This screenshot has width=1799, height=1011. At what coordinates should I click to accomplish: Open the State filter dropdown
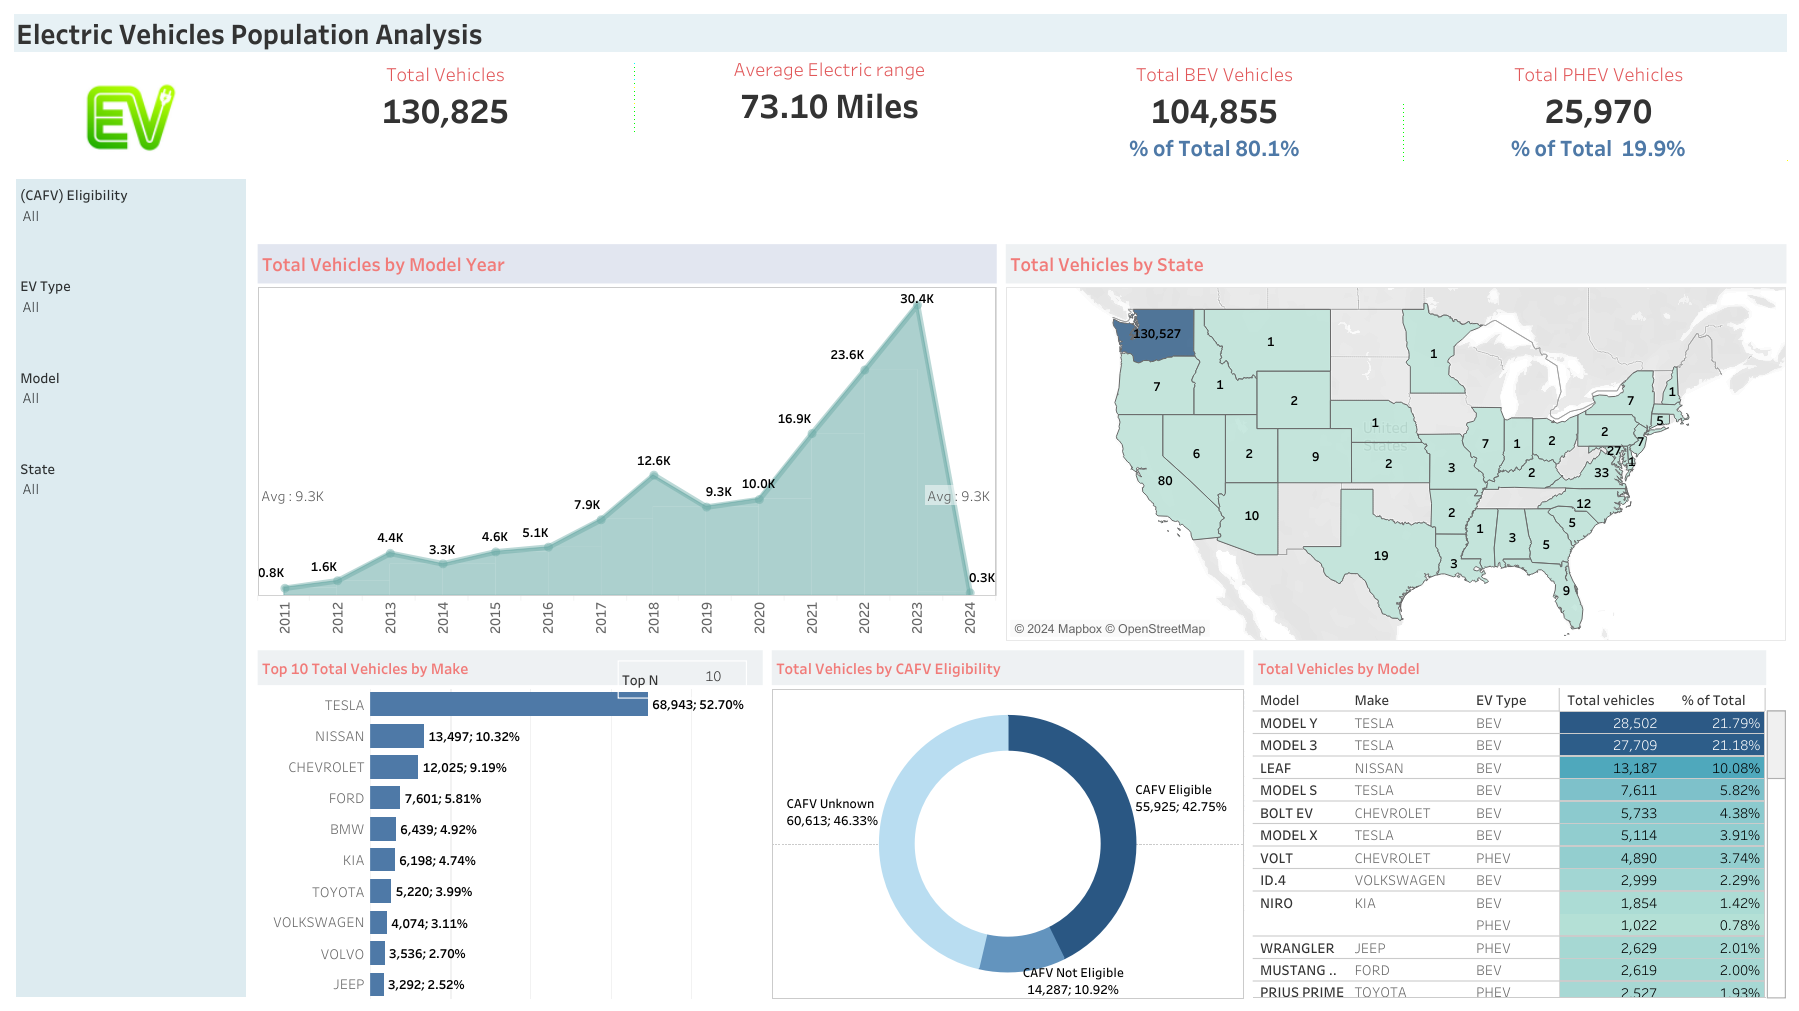(130, 489)
